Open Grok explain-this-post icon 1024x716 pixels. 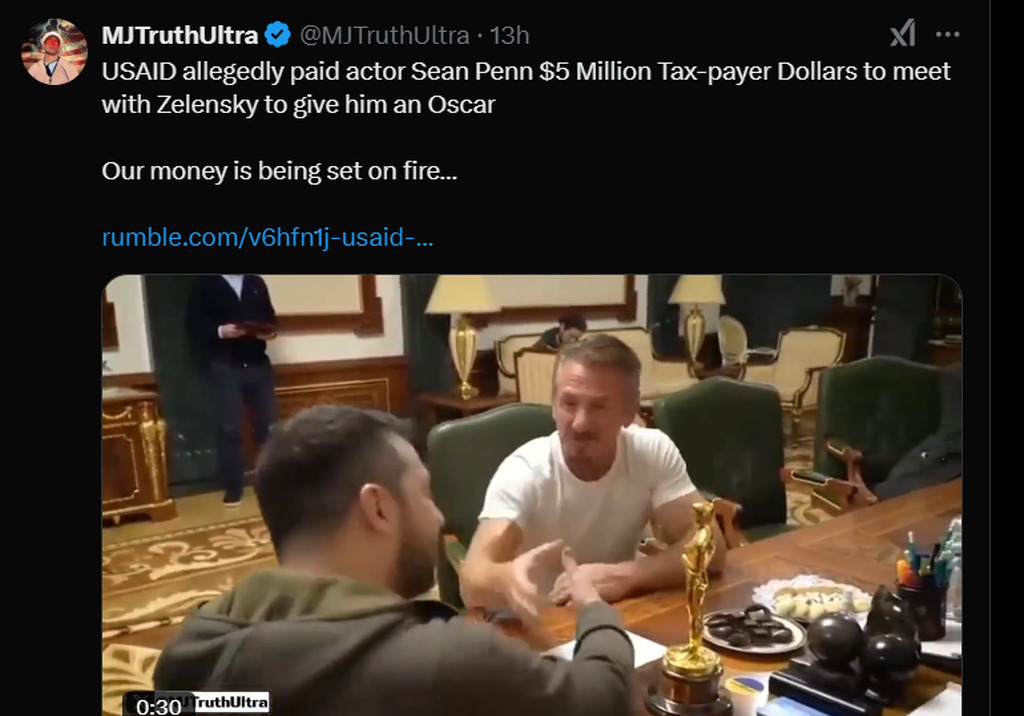903,34
